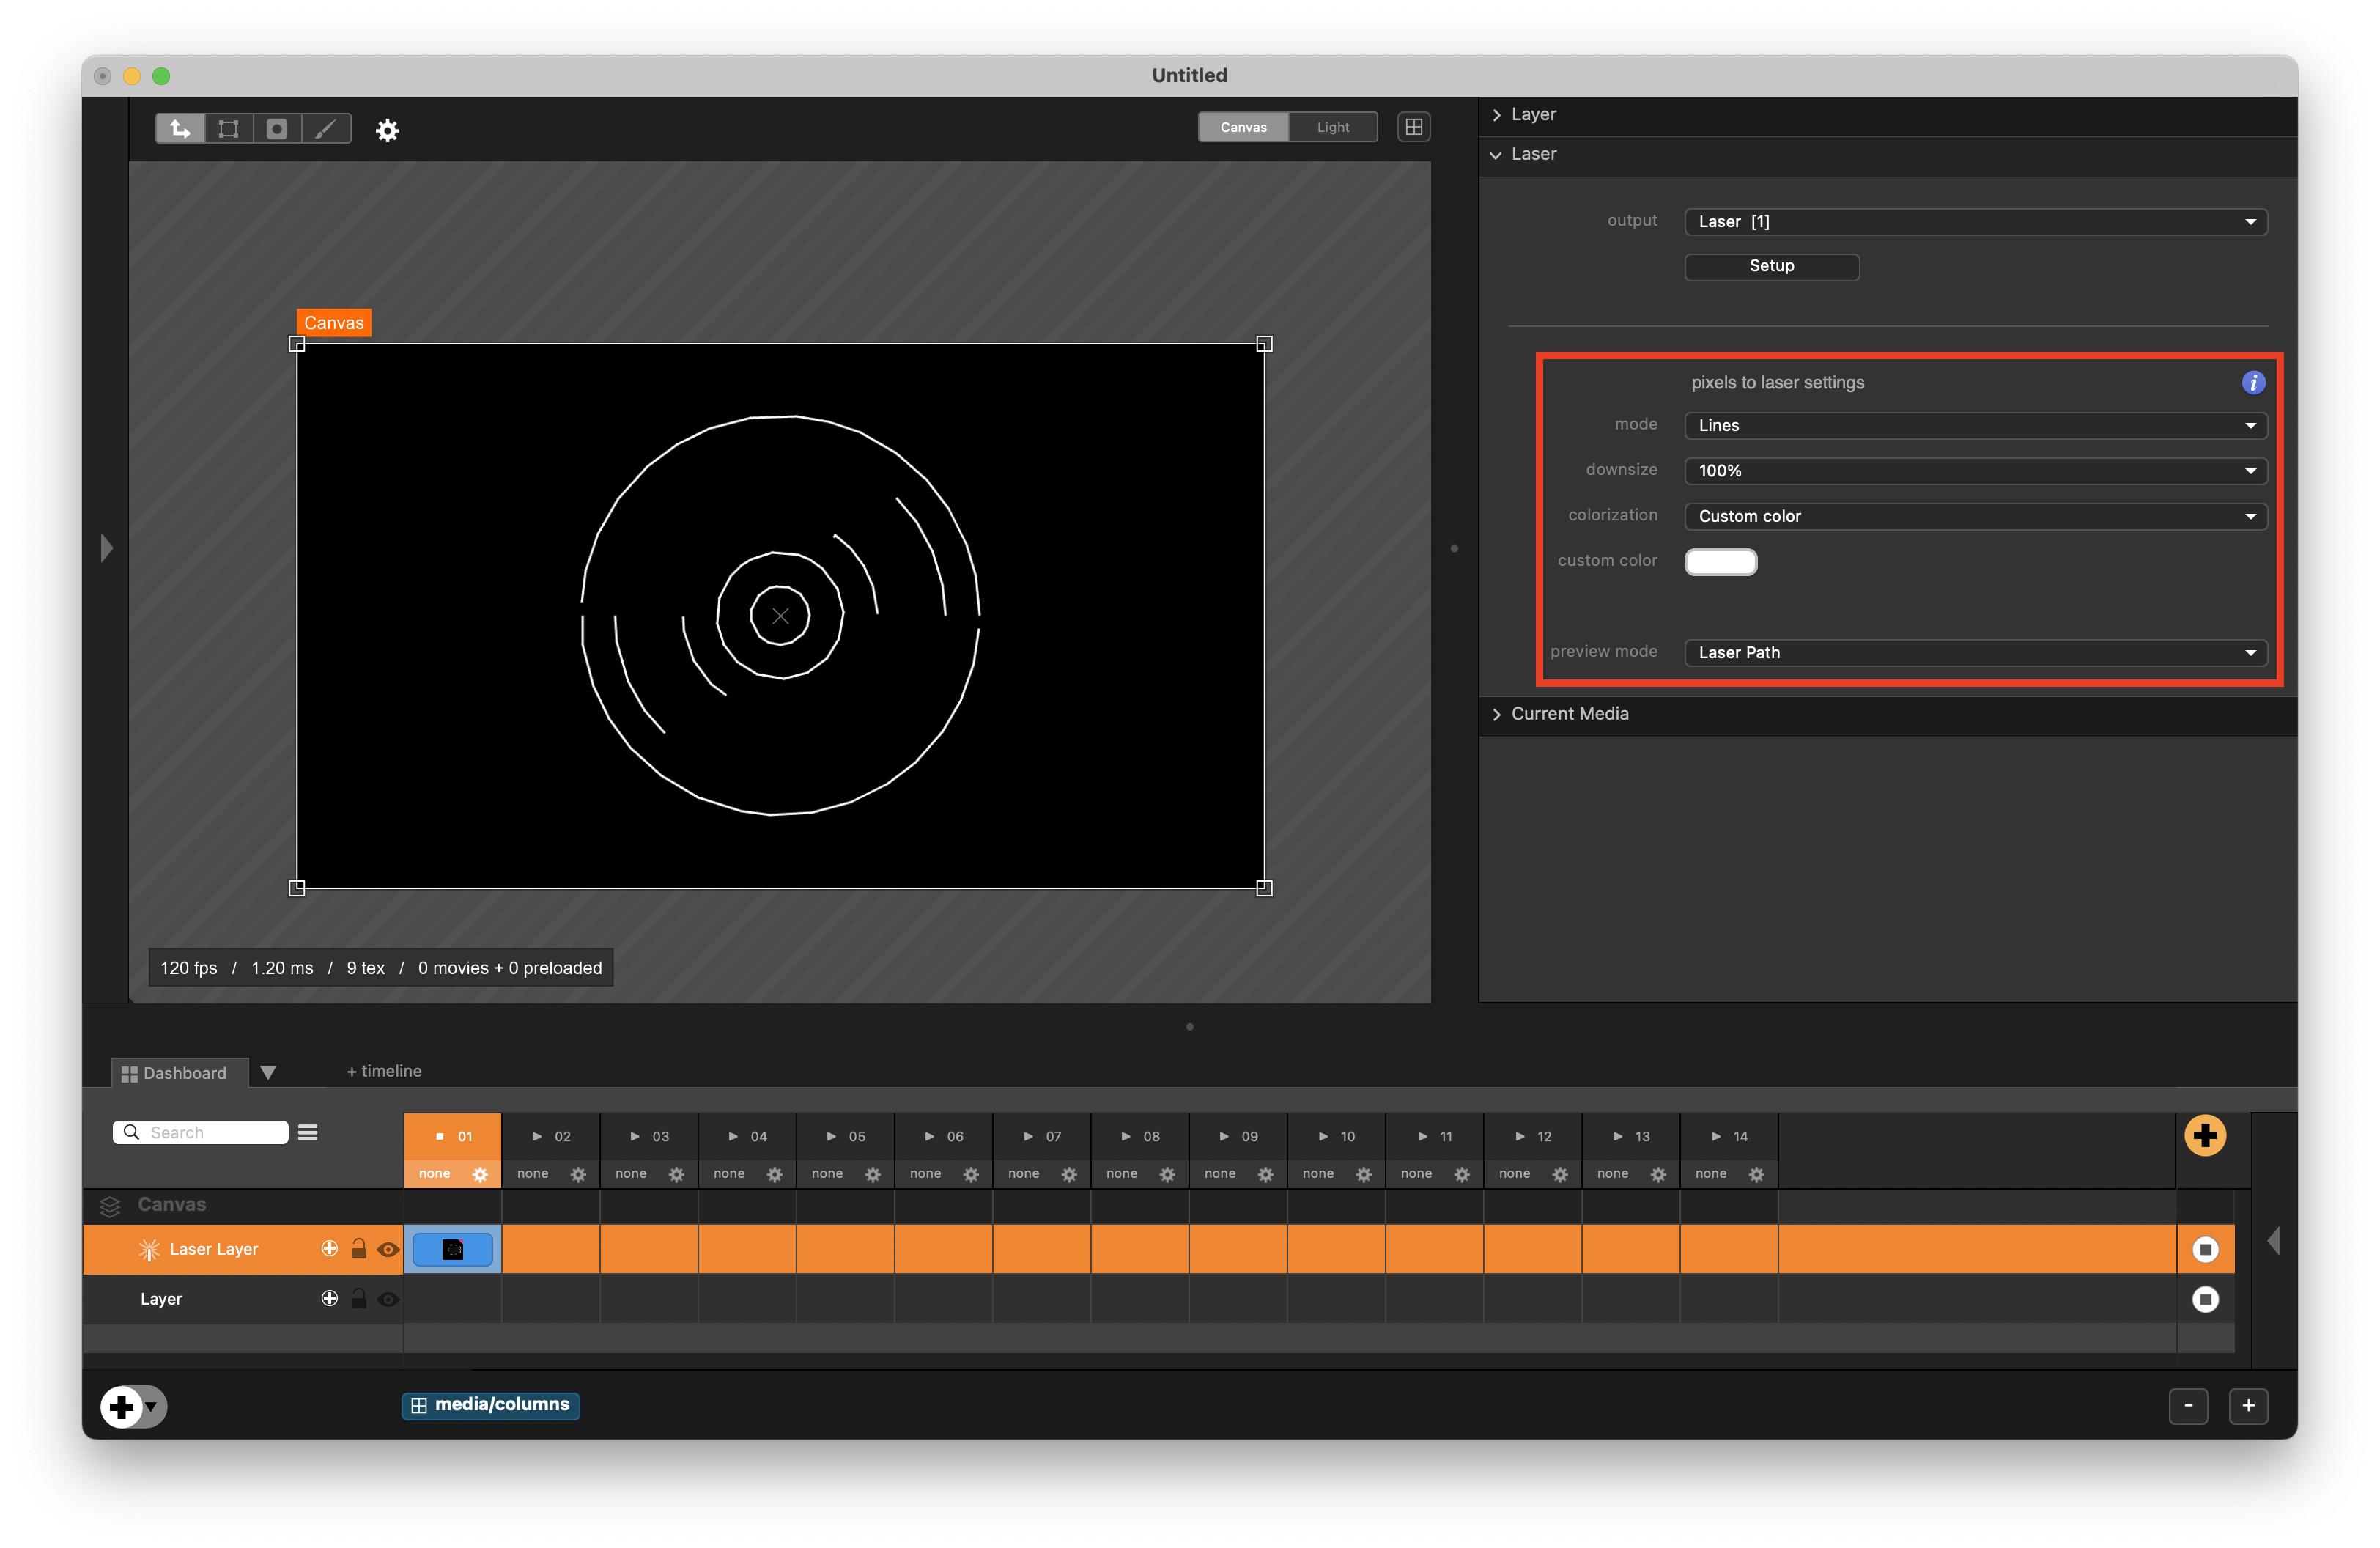This screenshot has height=1548, width=2380.
Task: Expand the Current Media section
Action: click(1569, 714)
